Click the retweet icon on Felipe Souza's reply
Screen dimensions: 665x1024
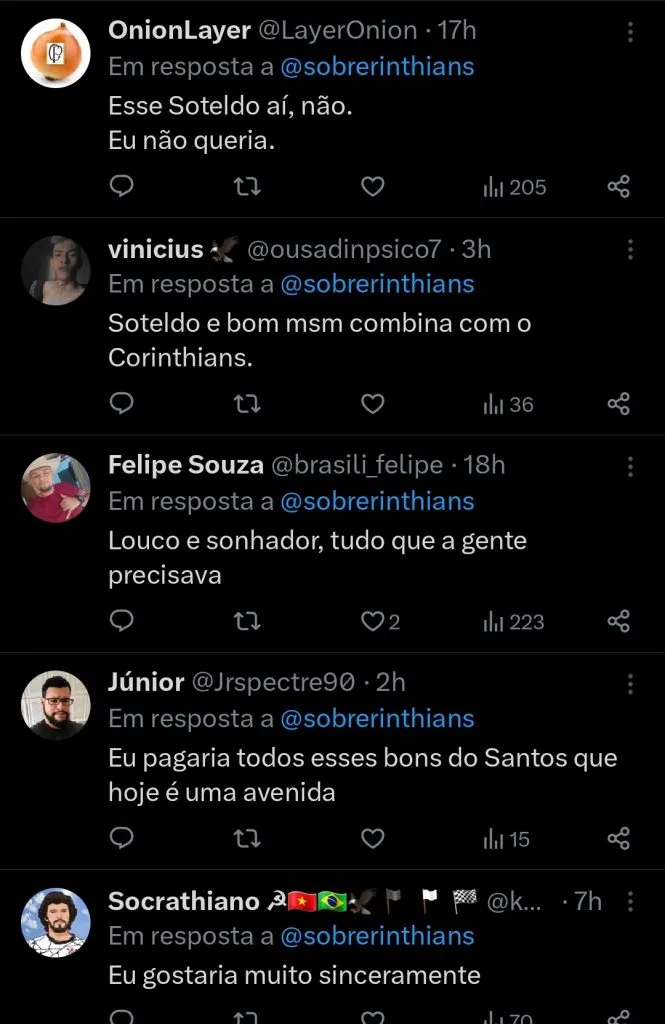coord(246,621)
